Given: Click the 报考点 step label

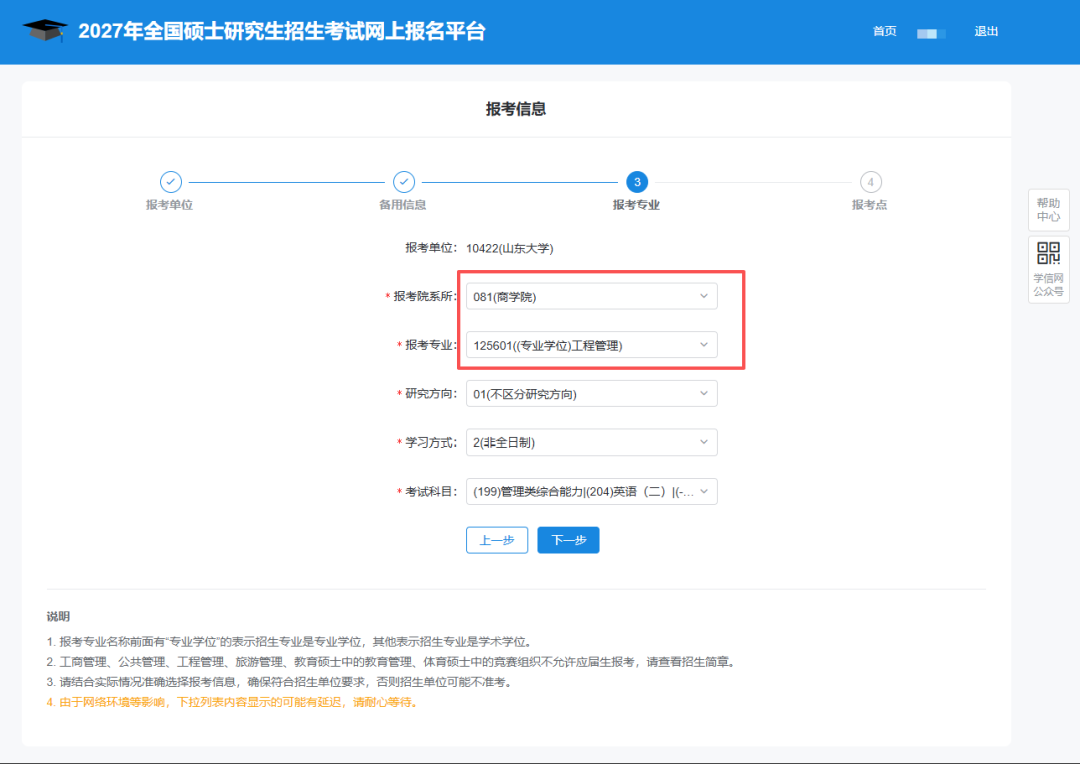Looking at the screenshot, I should 870,205.
